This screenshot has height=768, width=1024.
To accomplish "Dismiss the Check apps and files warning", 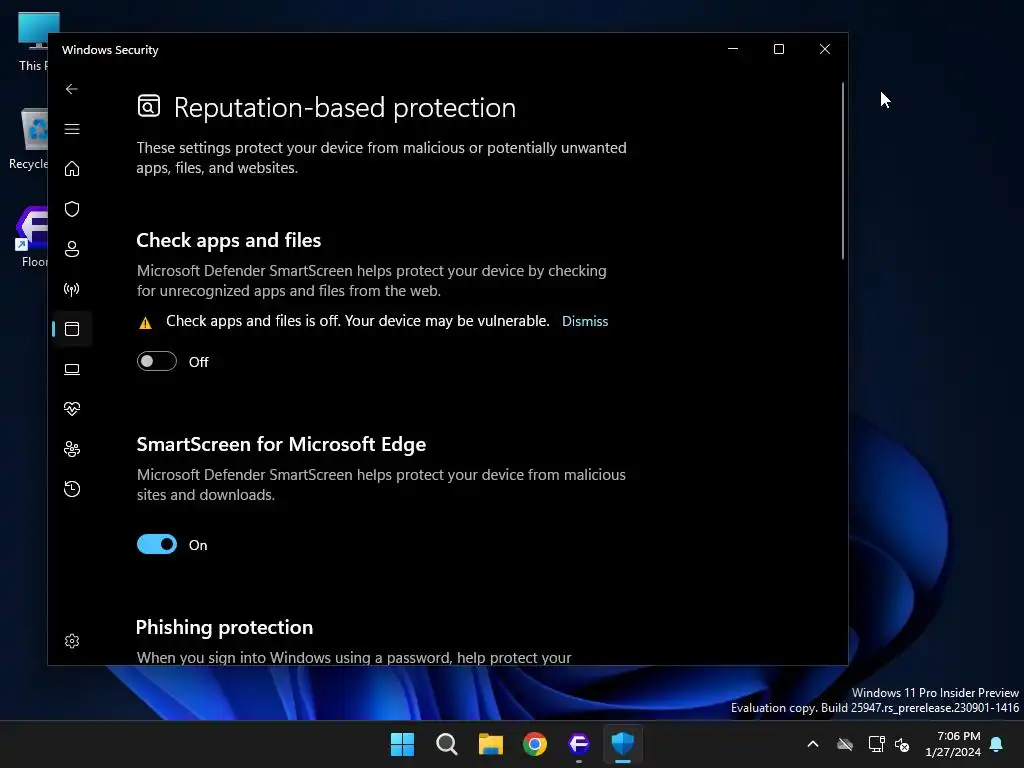I will point(585,321).
